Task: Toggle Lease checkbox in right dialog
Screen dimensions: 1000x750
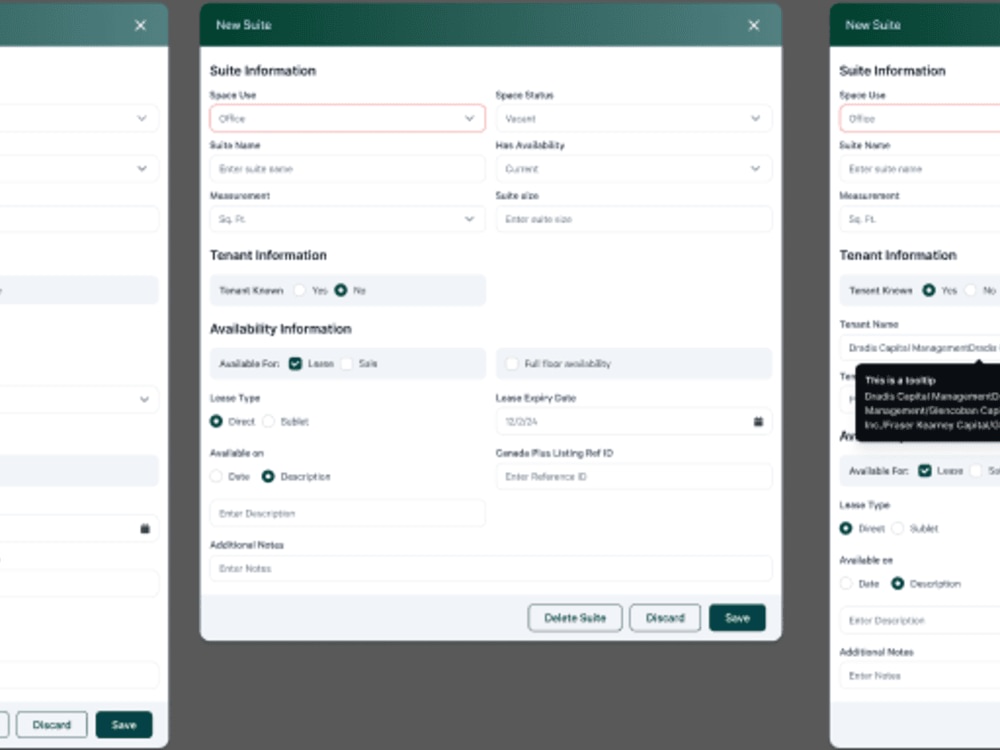Action: coord(925,471)
